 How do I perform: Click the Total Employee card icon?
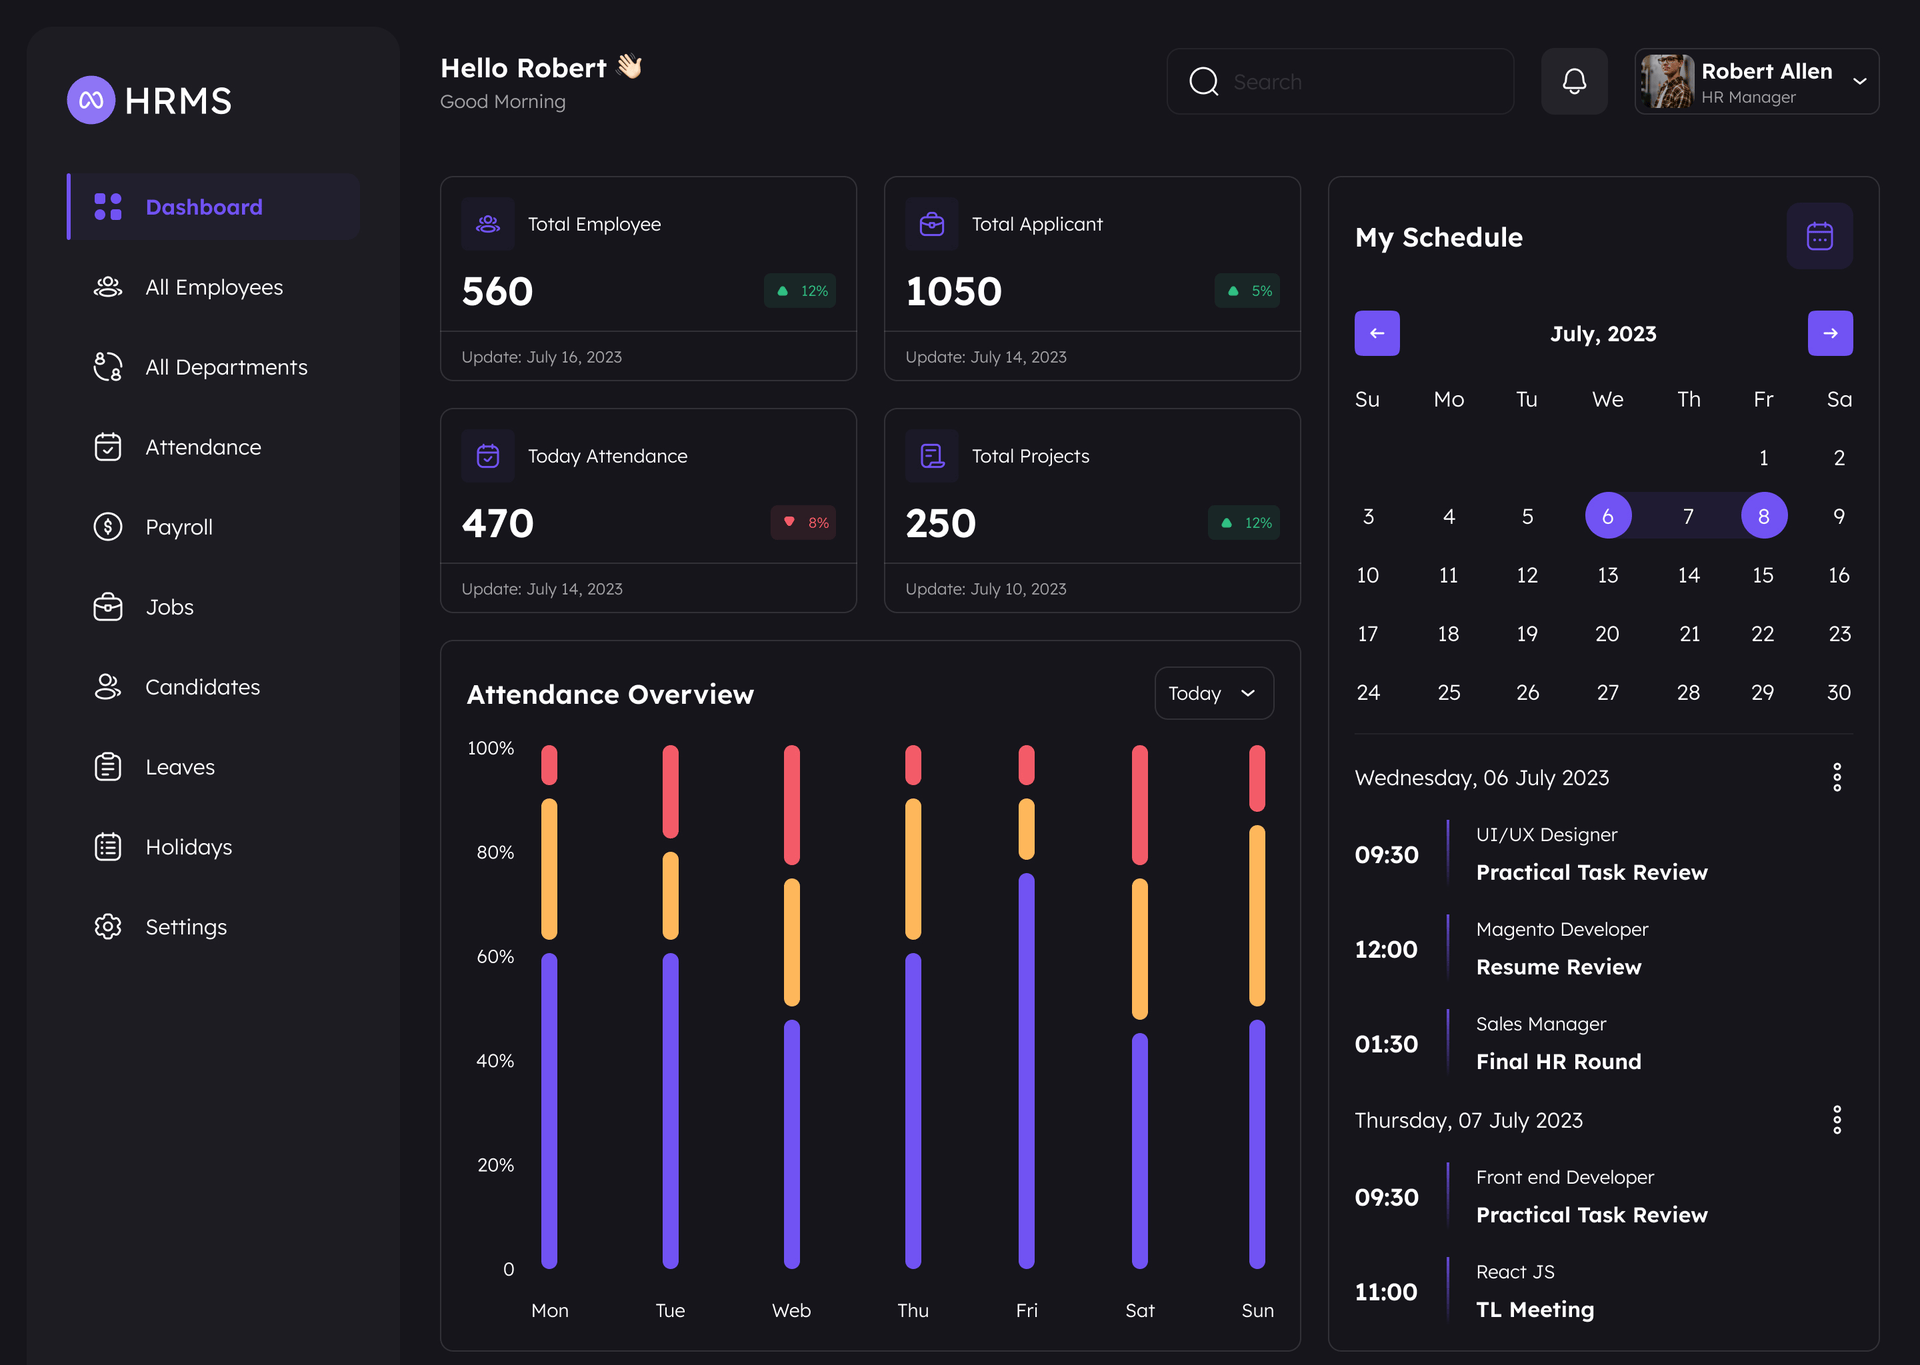(488, 224)
